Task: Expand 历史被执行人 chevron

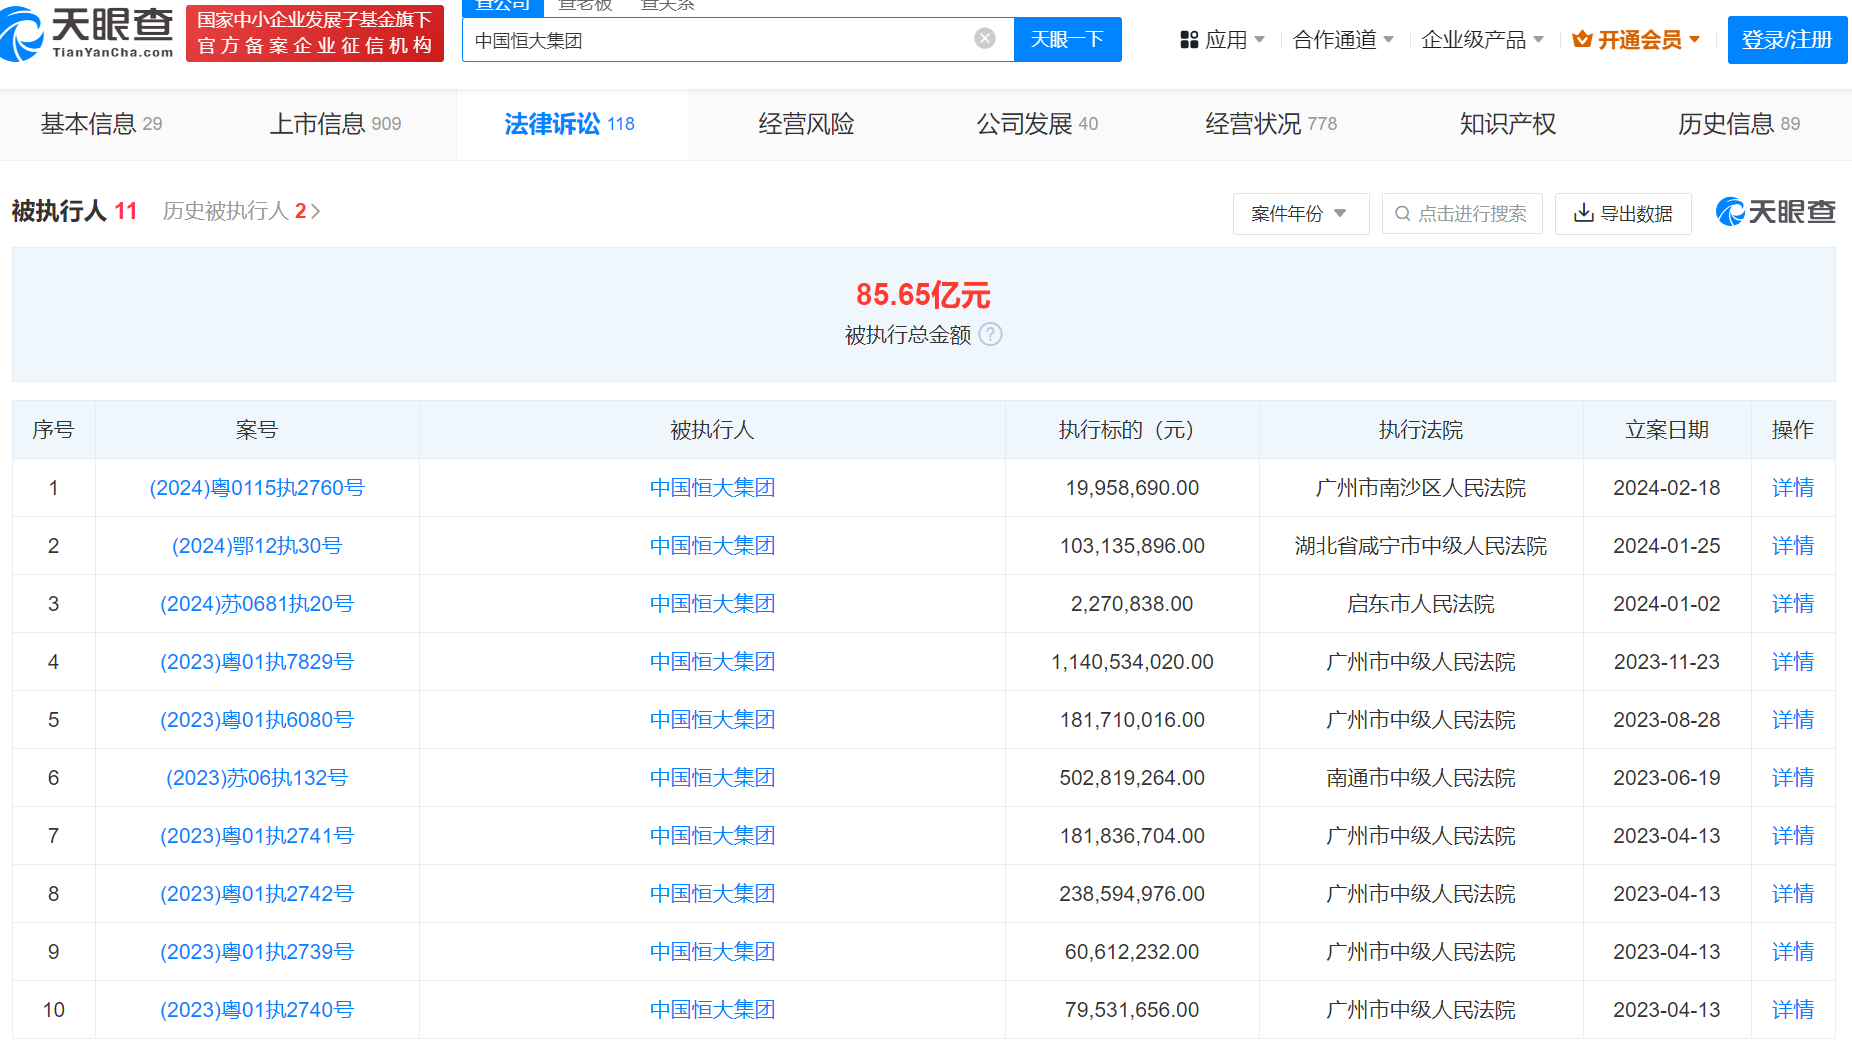Action: click(x=316, y=212)
